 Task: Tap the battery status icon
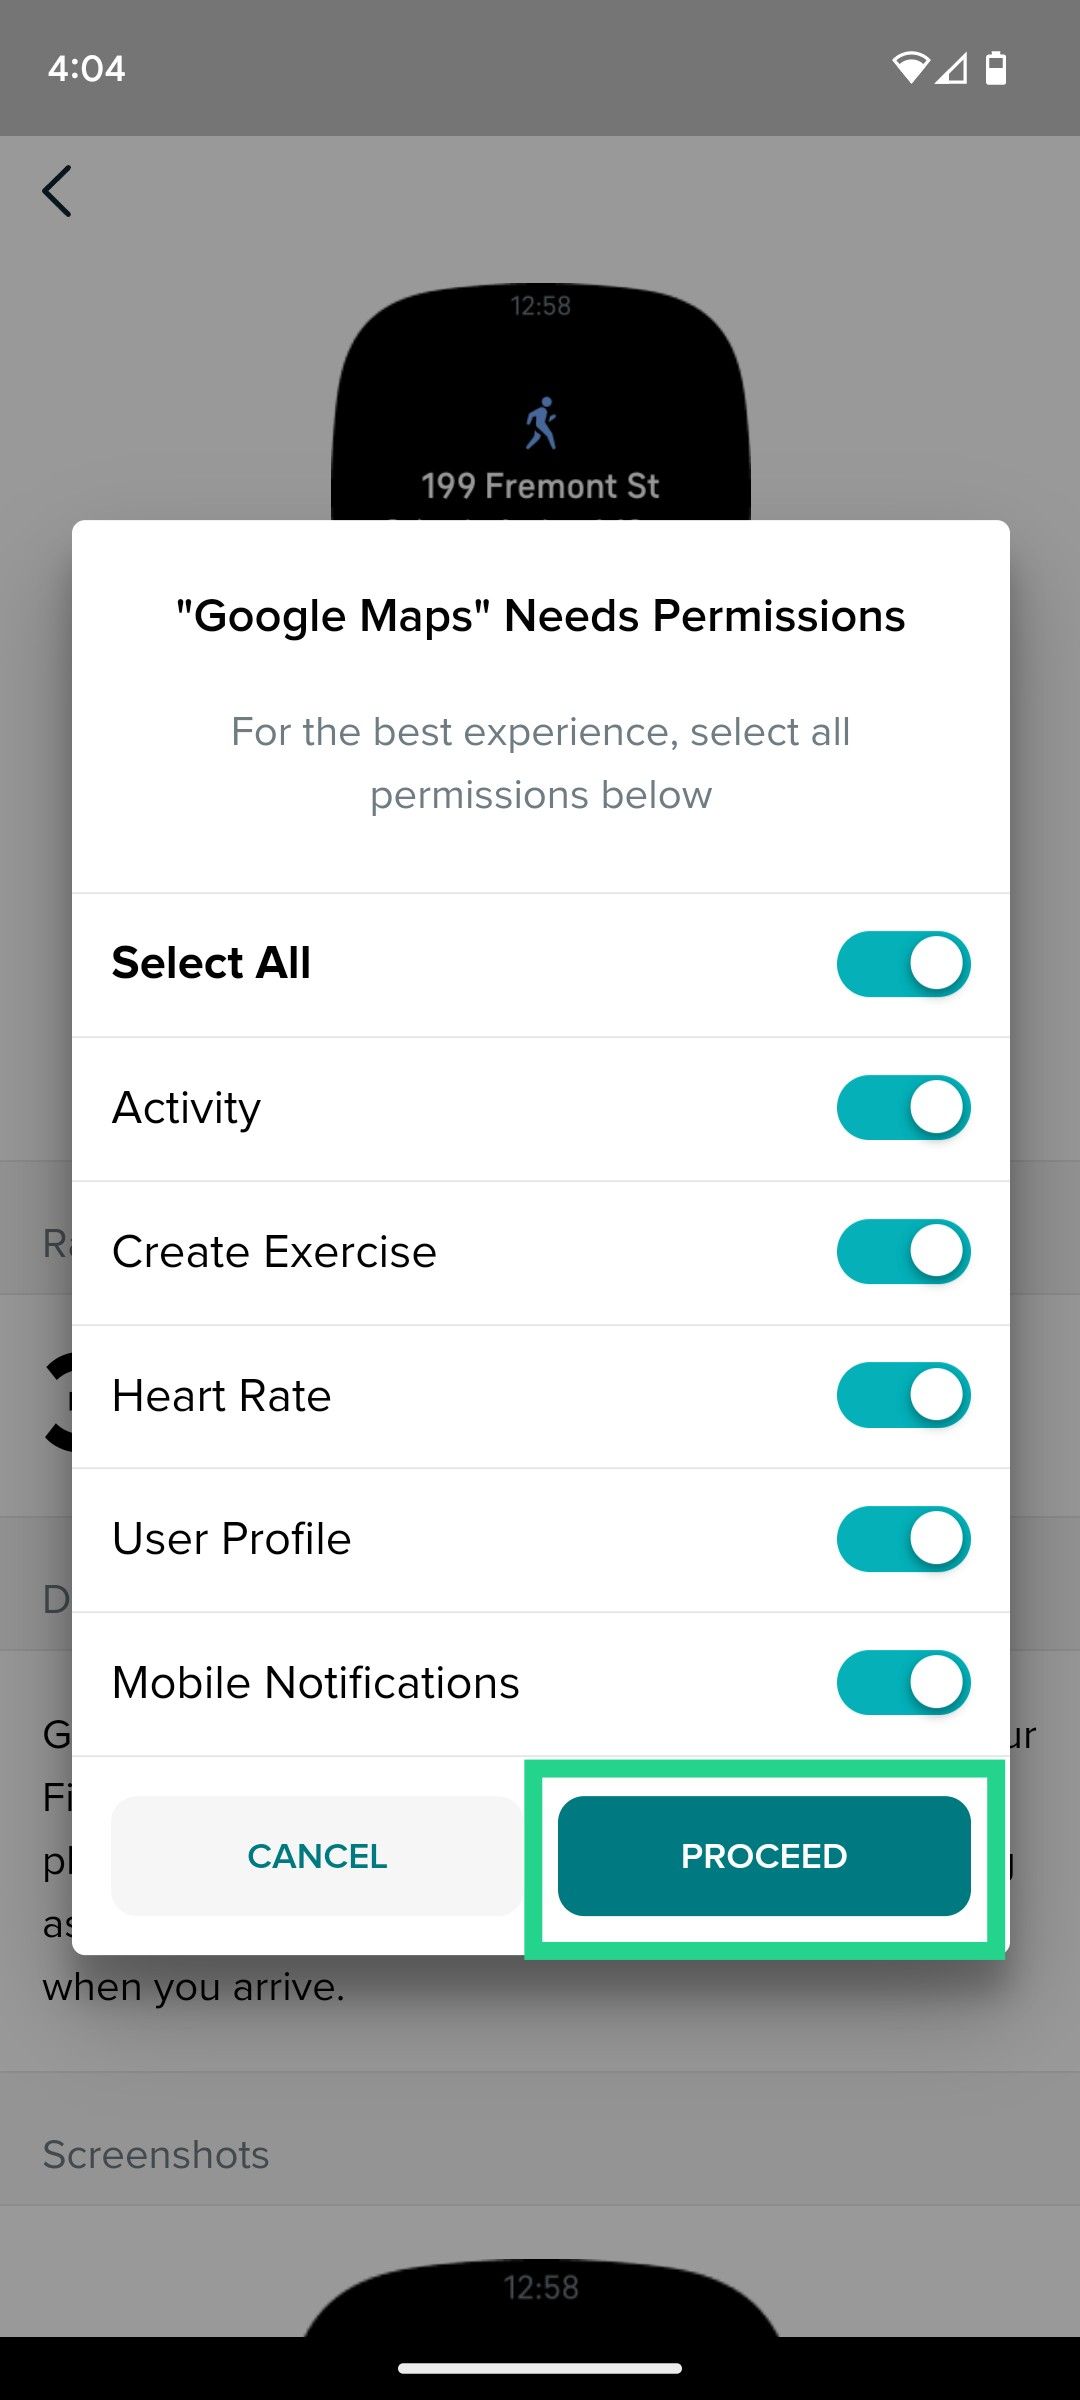(x=996, y=68)
